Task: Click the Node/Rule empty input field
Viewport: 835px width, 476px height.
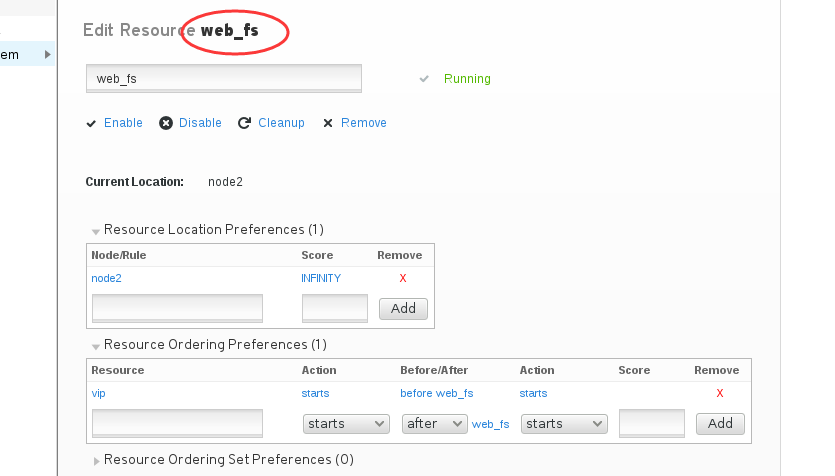Action: 177,308
